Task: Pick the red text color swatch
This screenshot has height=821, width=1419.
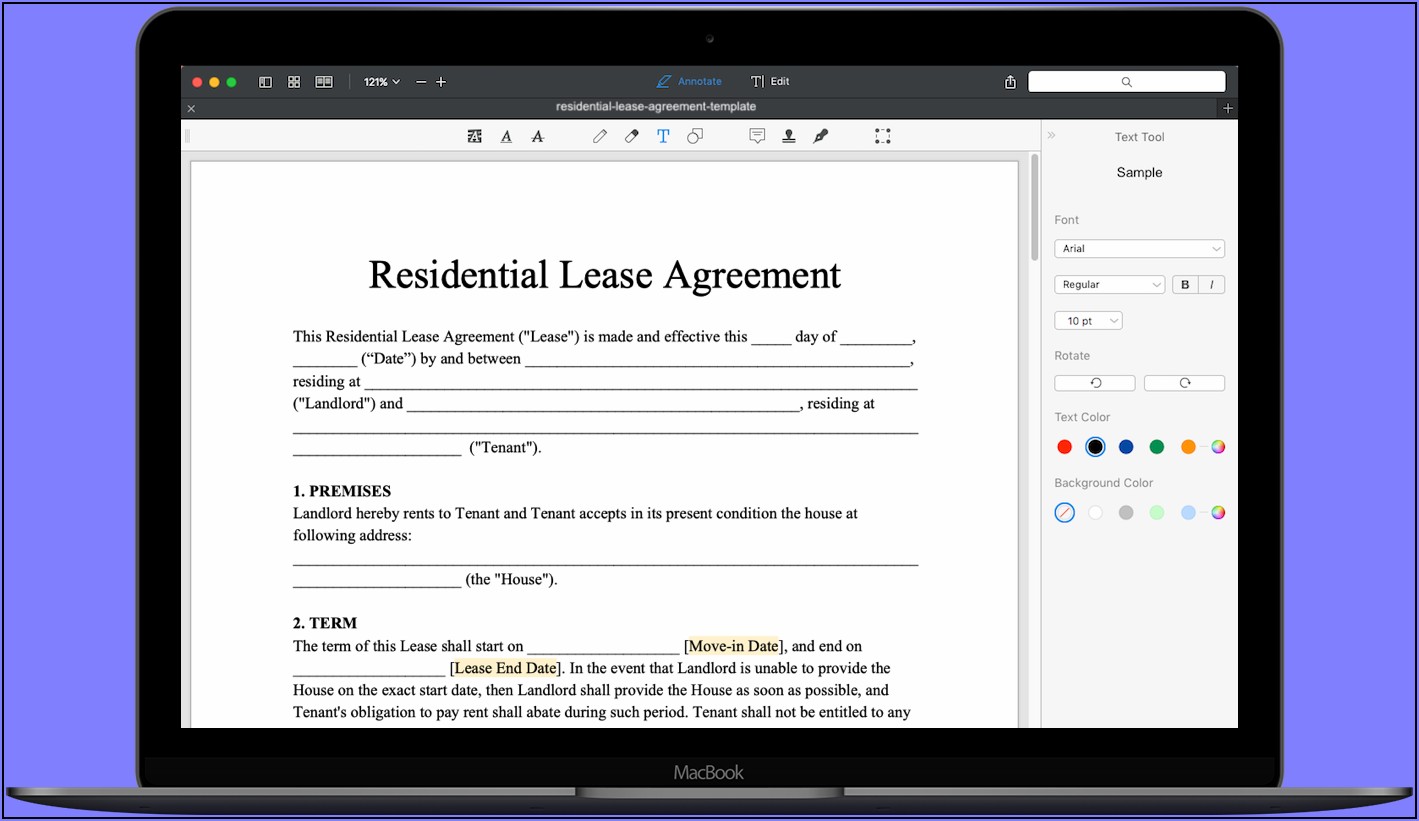Action: [1065, 447]
